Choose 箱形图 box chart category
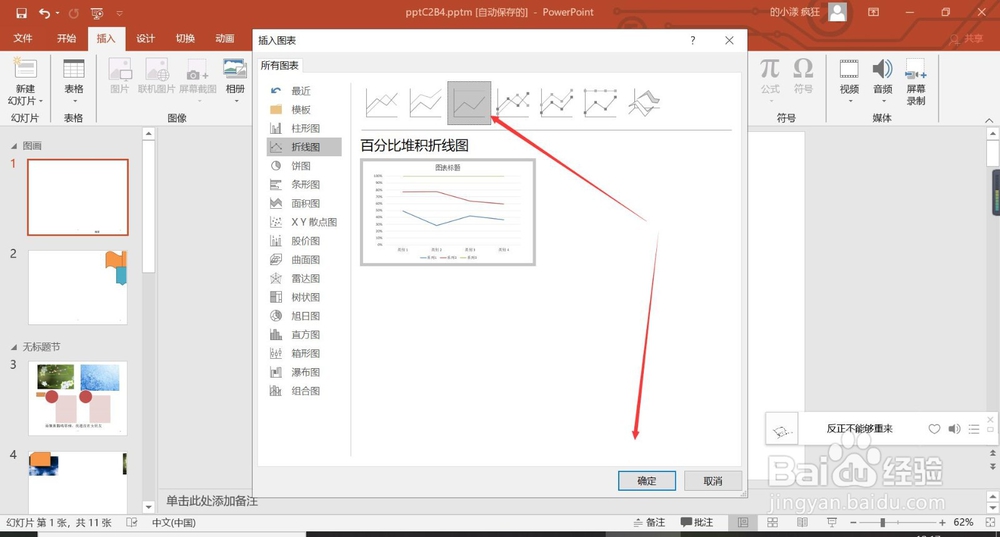 click(304, 353)
